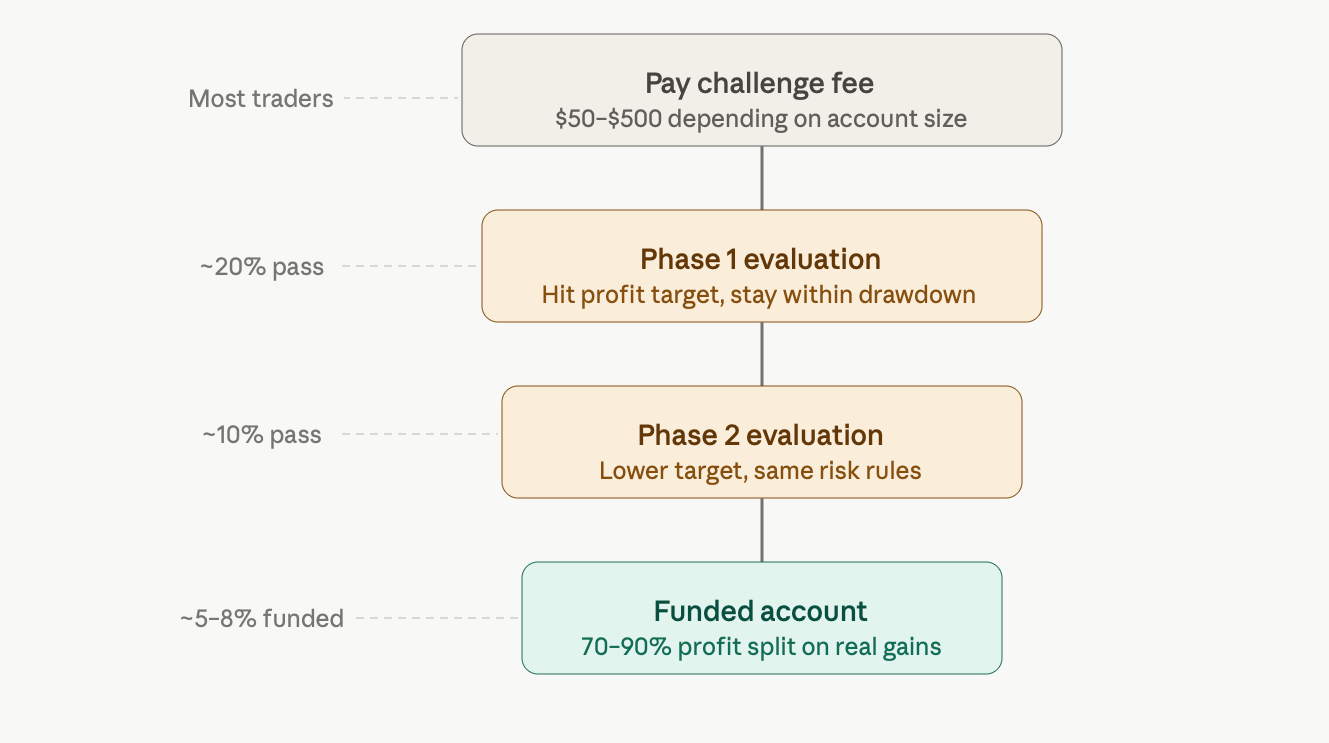
Task: Click the $50–$500 account size subtitle
Action: pos(761,119)
